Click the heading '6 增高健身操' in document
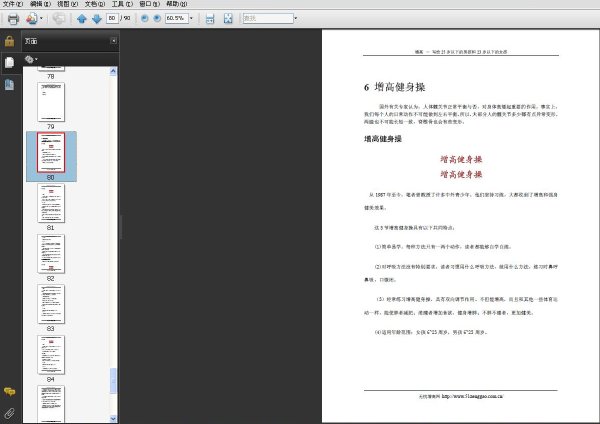The height and width of the screenshot is (424, 600). coord(394,87)
